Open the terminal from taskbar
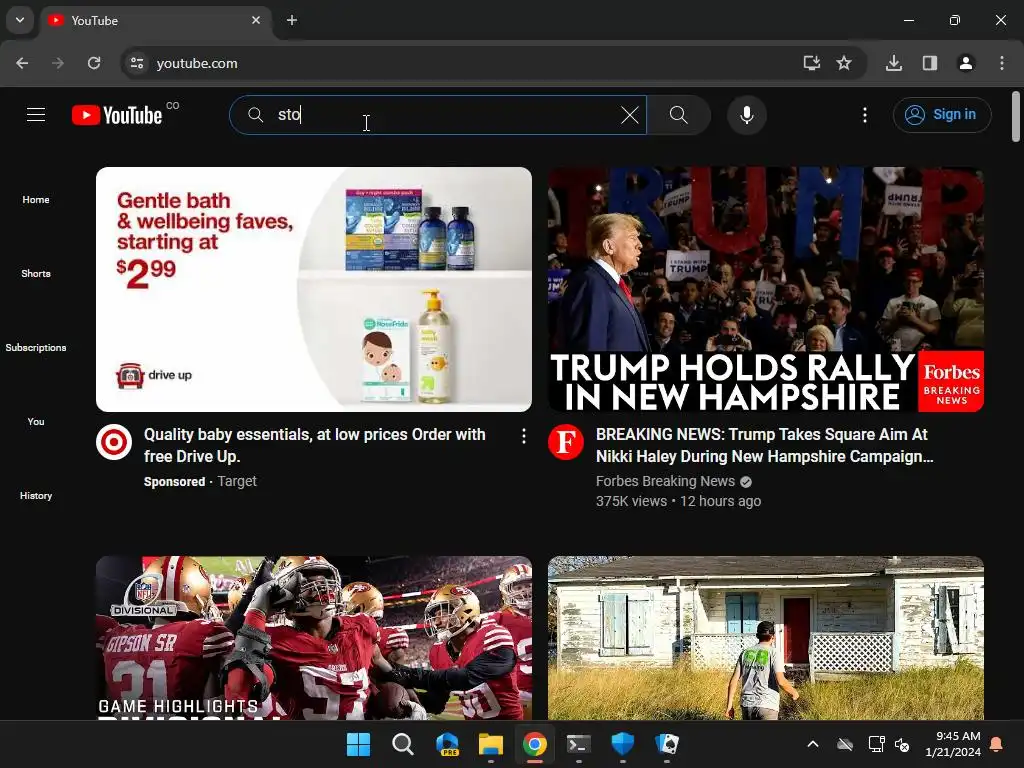1024x768 pixels. tap(579, 744)
